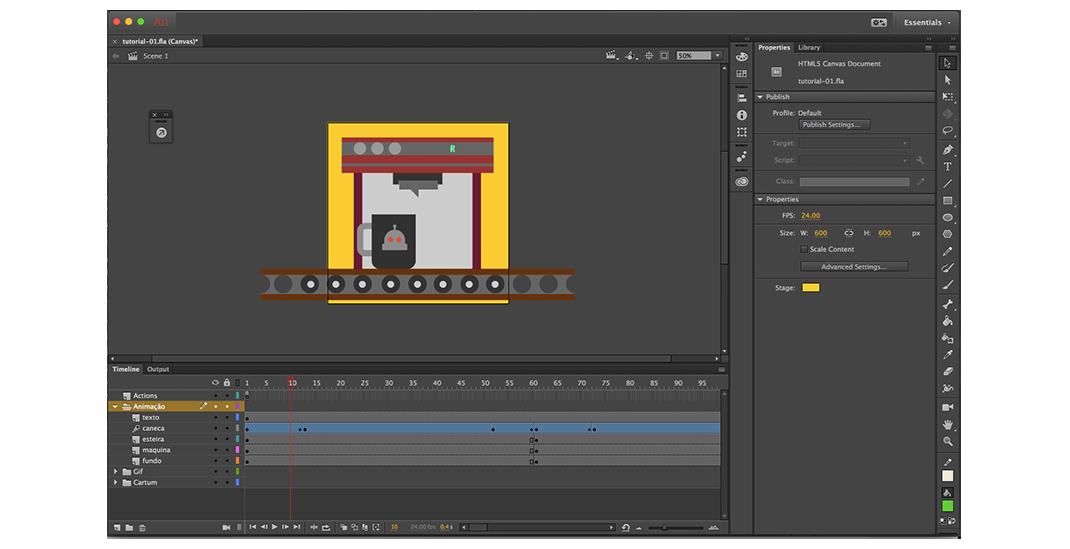1070x549 pixels.
Task: Click the Publish Settings button
Action: point(834,125)
